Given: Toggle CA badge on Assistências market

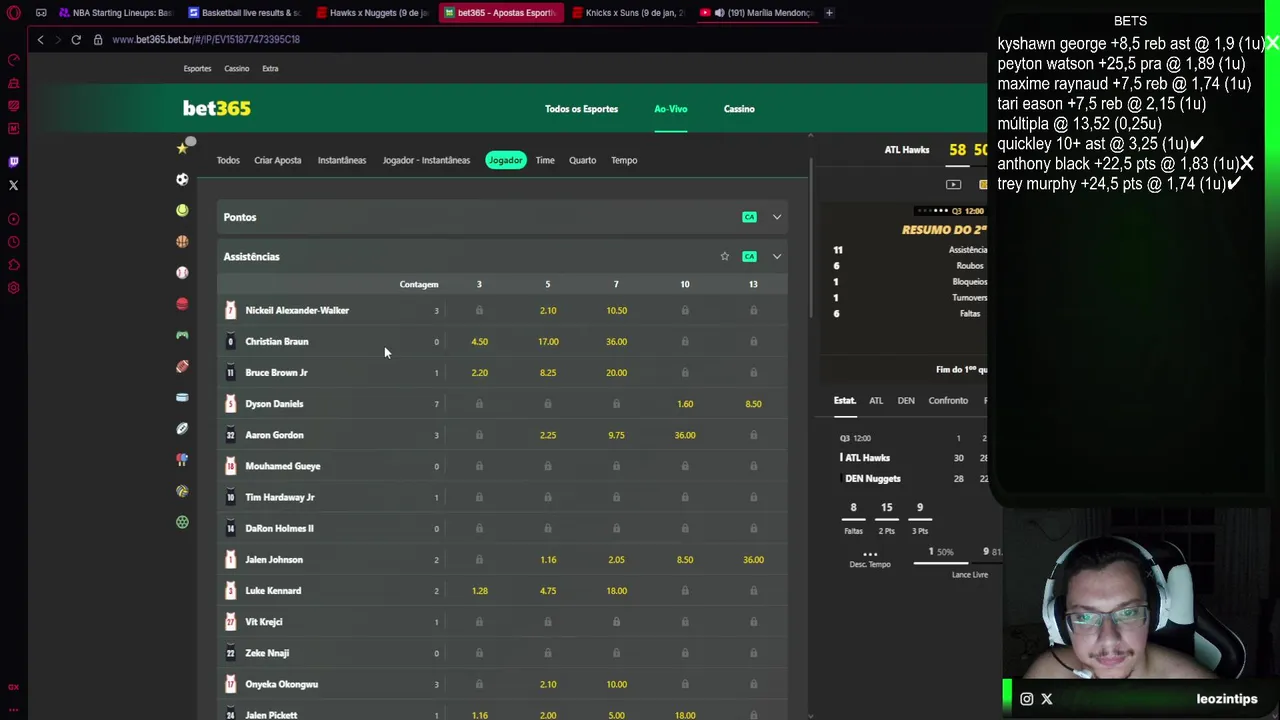Looking at the screenshot, I should coord(749,257).
